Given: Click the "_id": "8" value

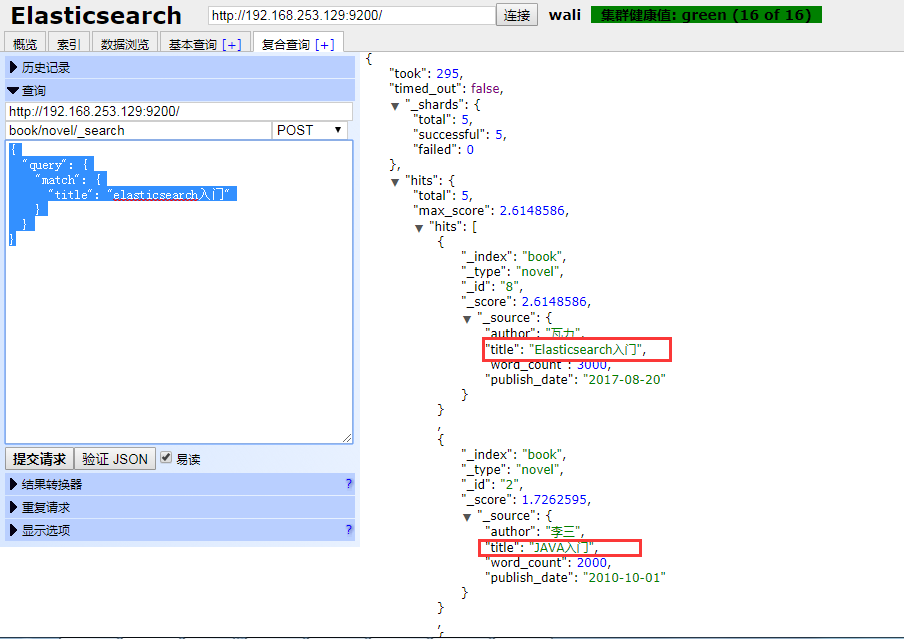Looking at the screenshot, I should click(509, 287).
